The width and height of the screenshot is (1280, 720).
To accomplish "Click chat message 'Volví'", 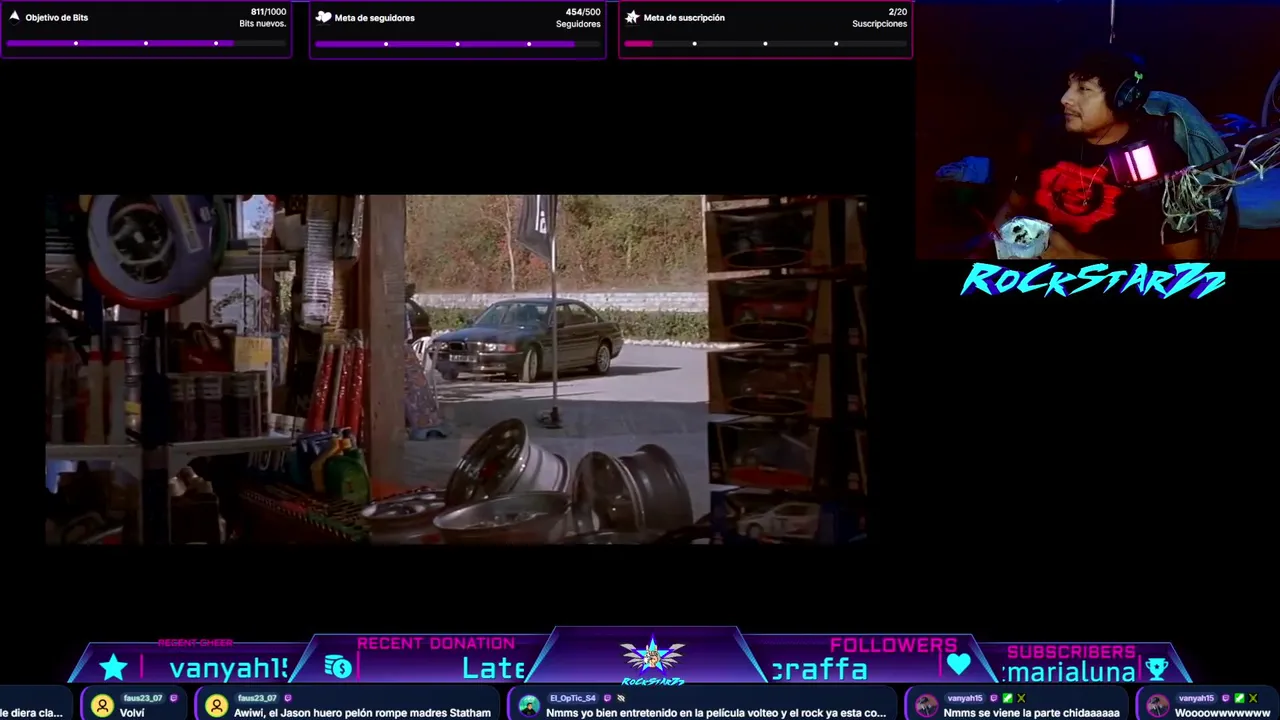I will [x=132, y=713].
